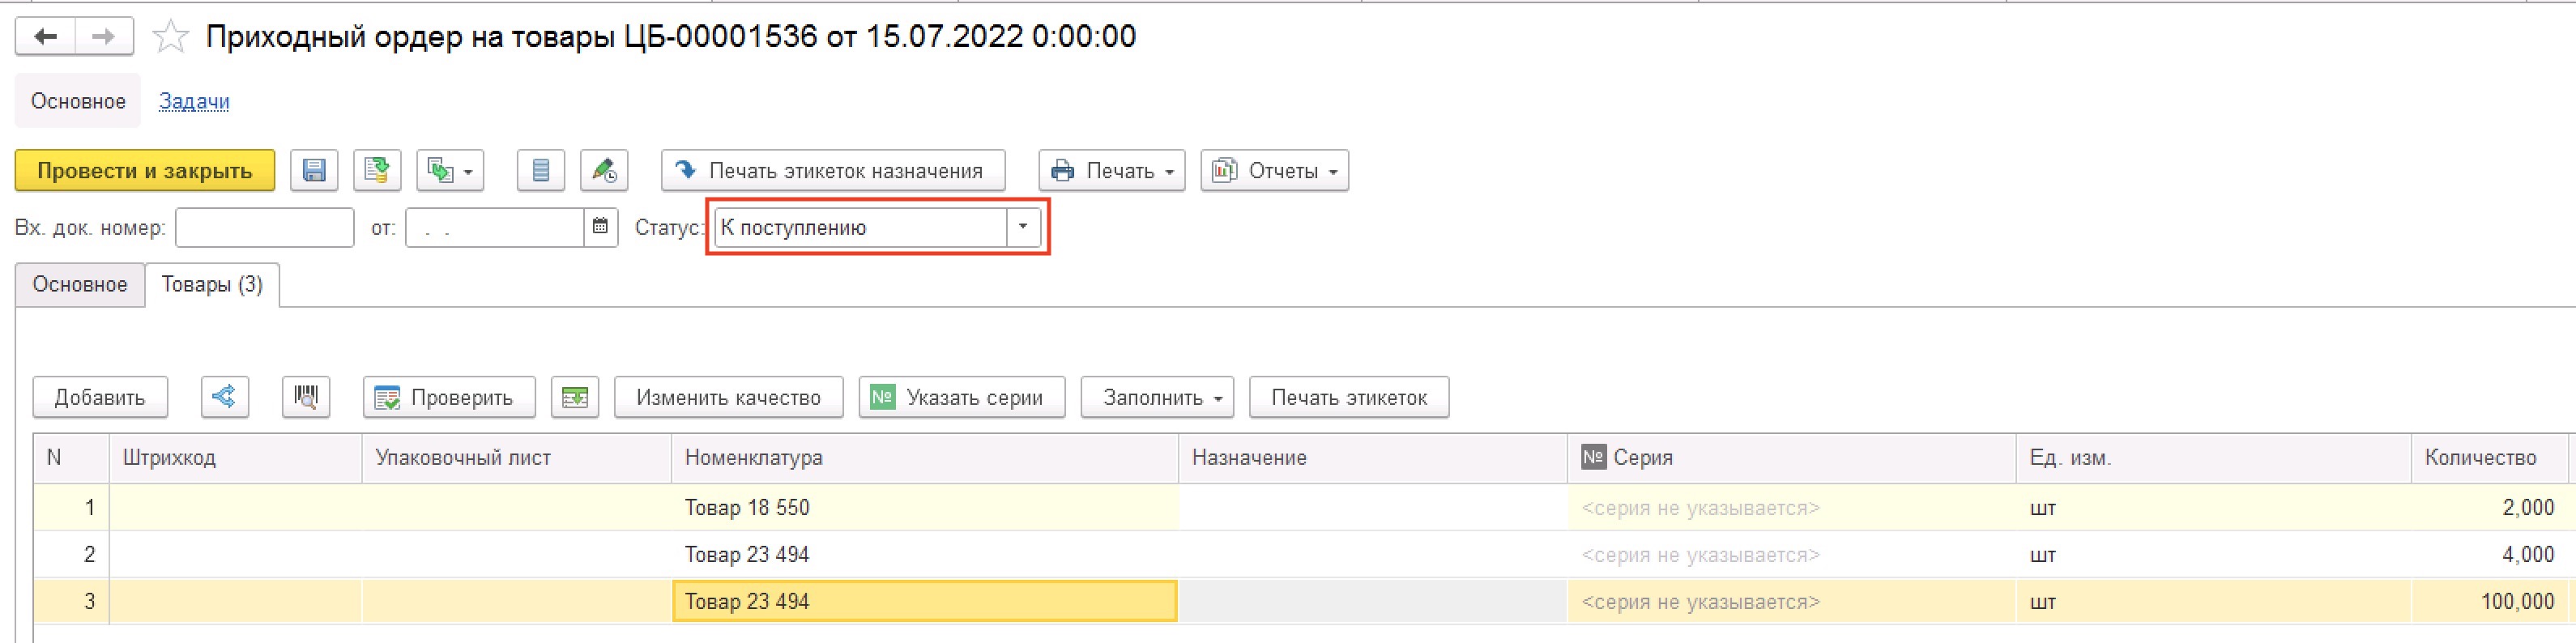Select Товар 23 494 in row 2

point(925,554)
